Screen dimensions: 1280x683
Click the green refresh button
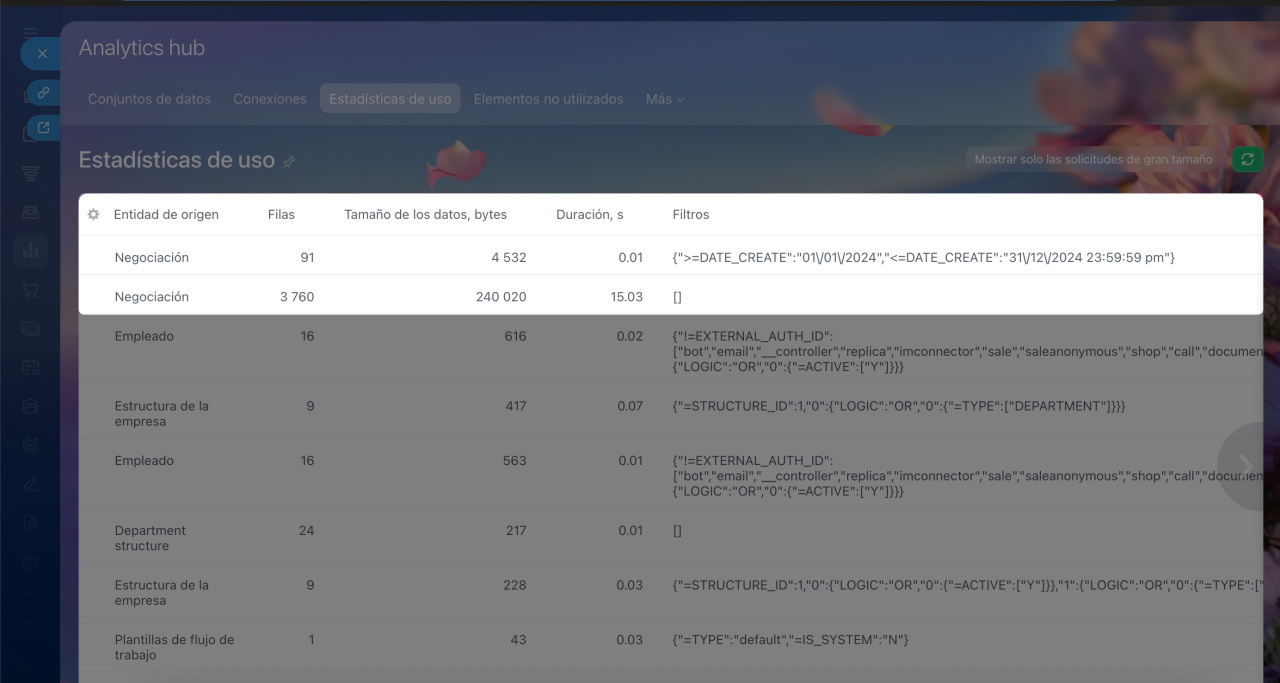[1247, 159]
